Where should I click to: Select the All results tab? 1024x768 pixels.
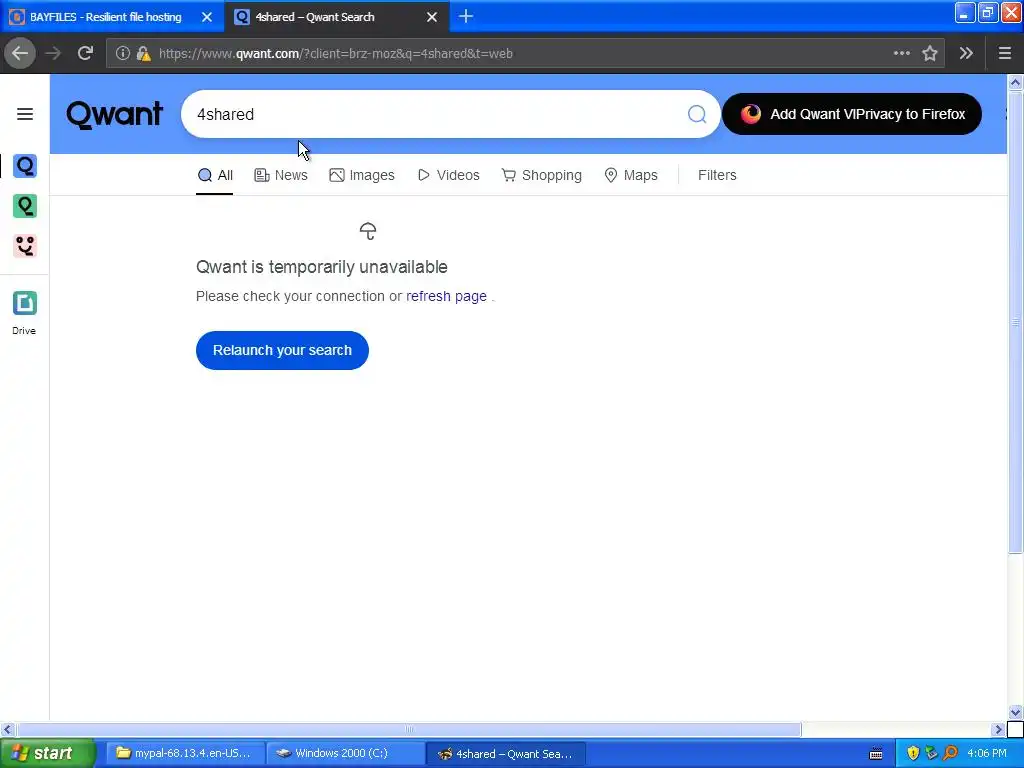pyautogui.click(x=215, y=175)
